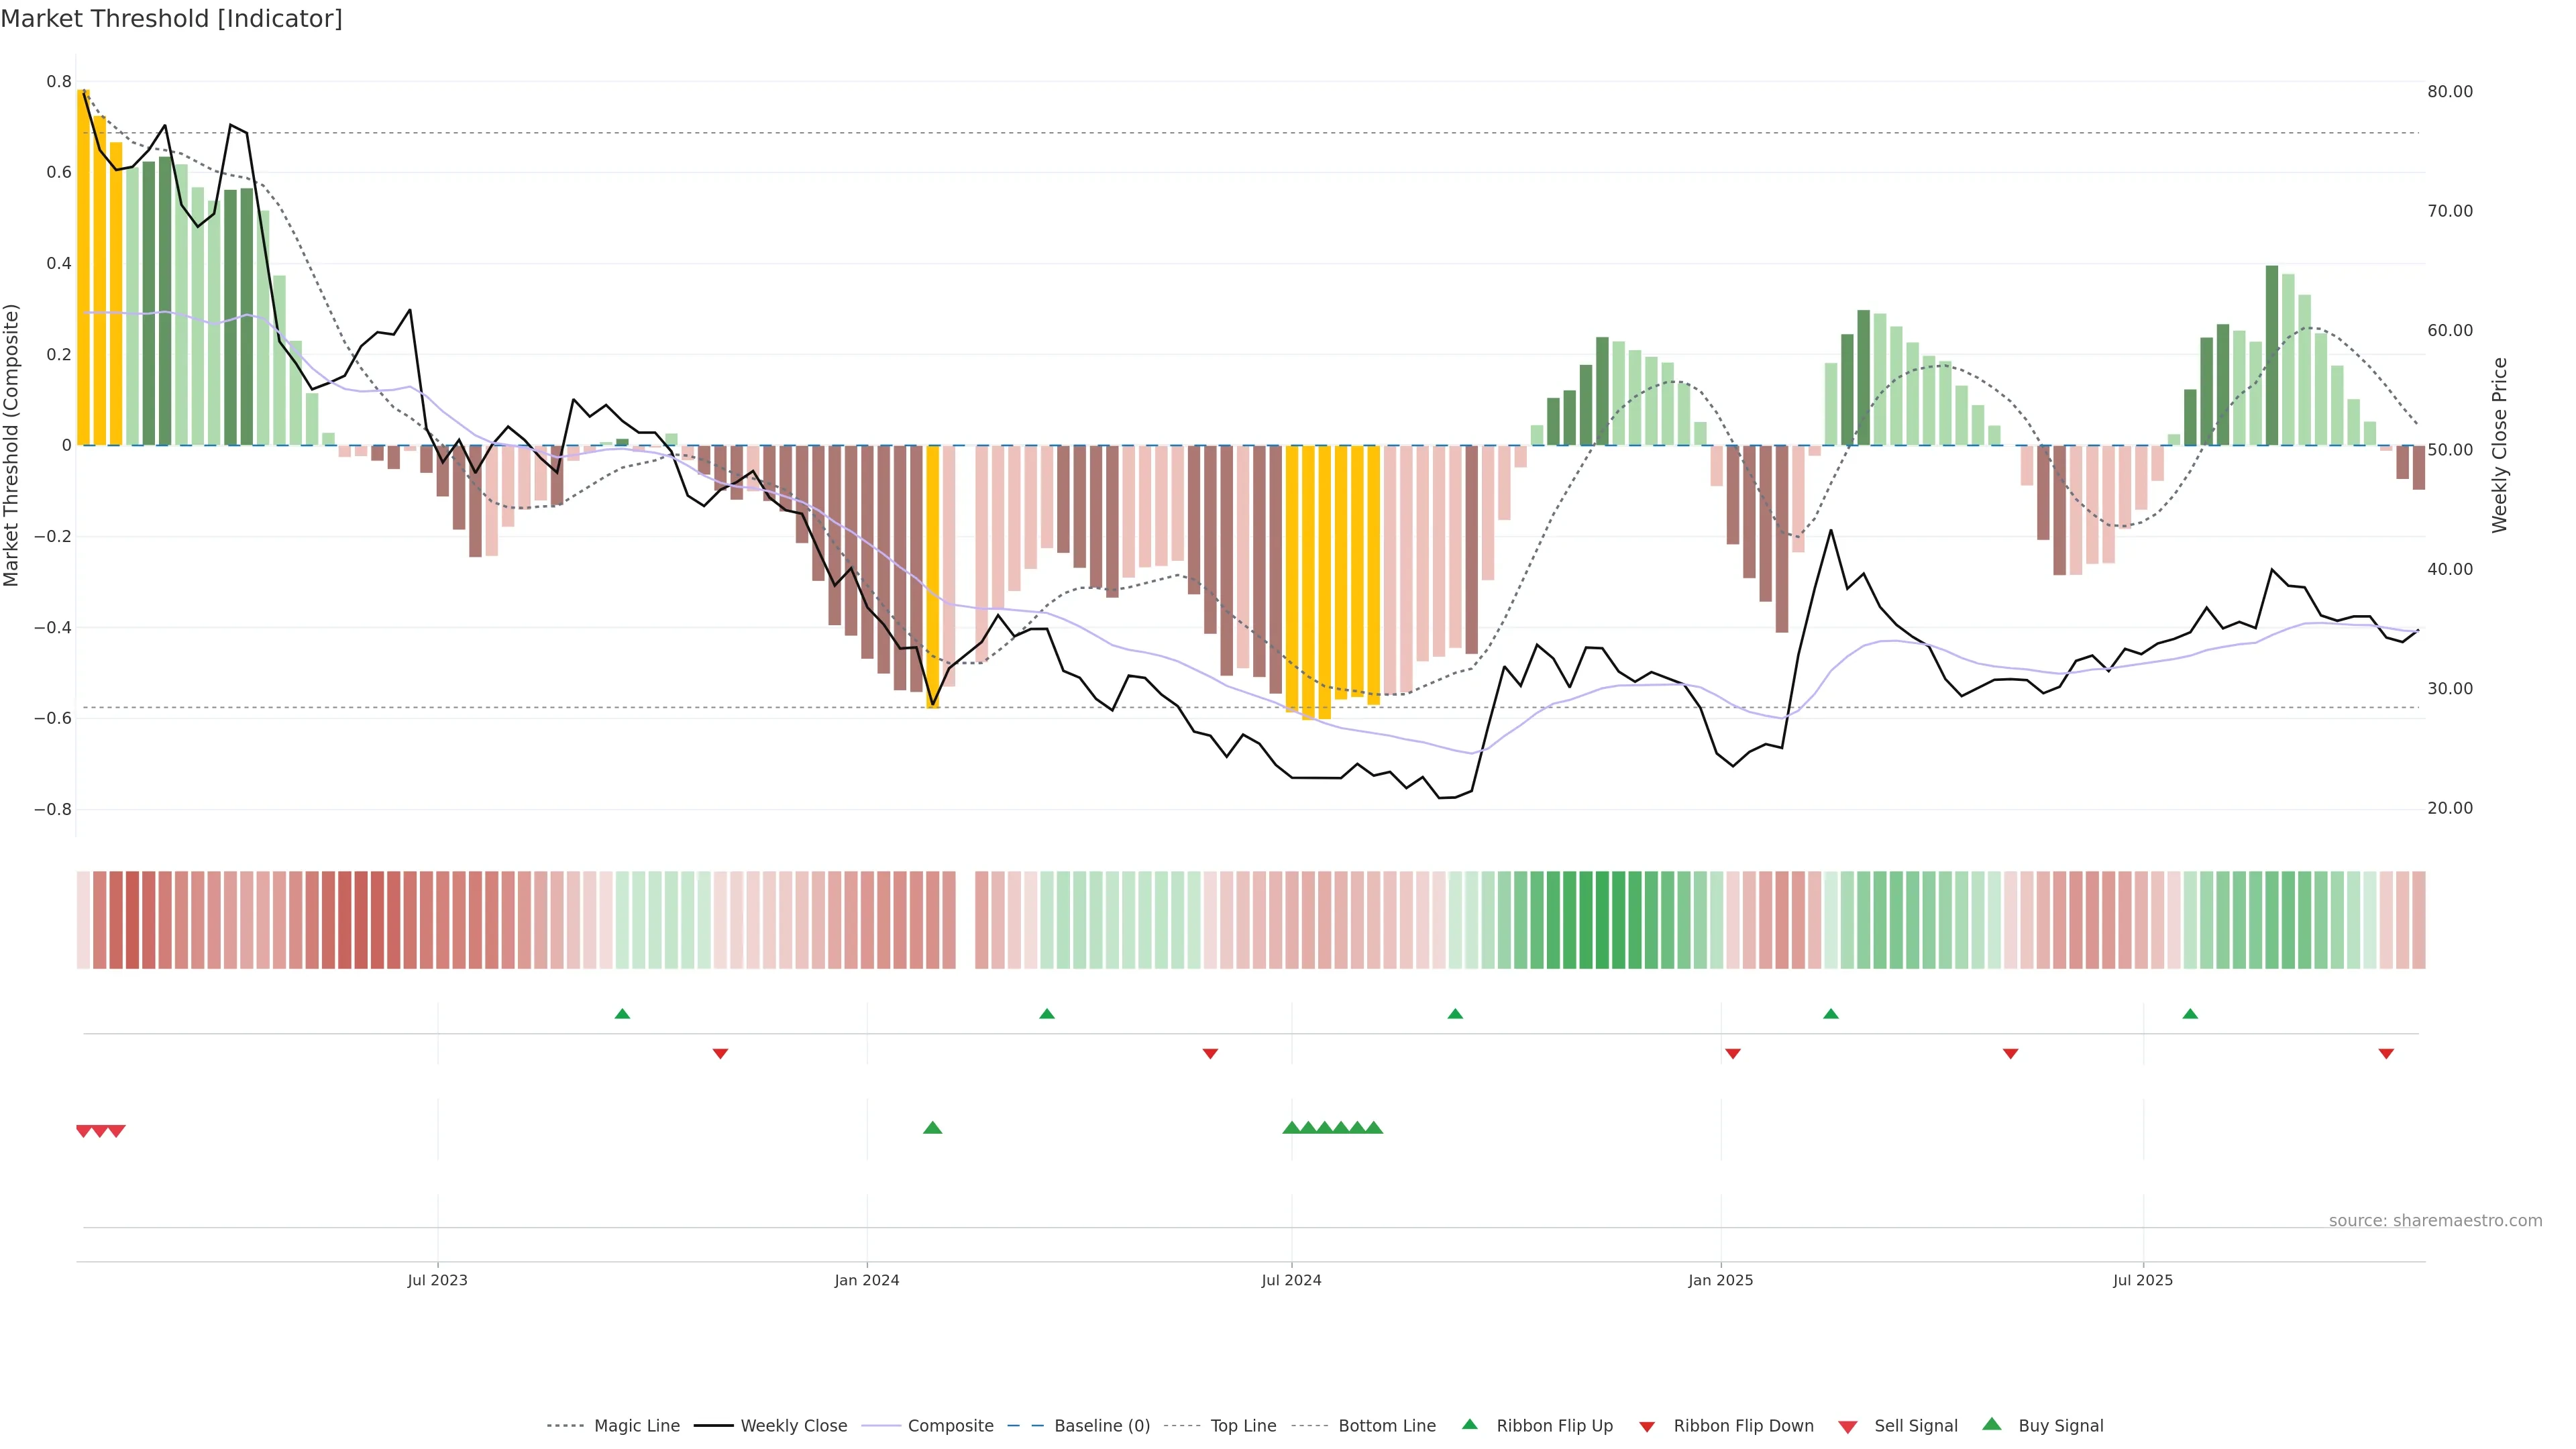Click the Buy Signal legend triangle icon
The width and height of the screenshot is (2576, 1449).
pyautogui.click(x=1992, y=1424)
